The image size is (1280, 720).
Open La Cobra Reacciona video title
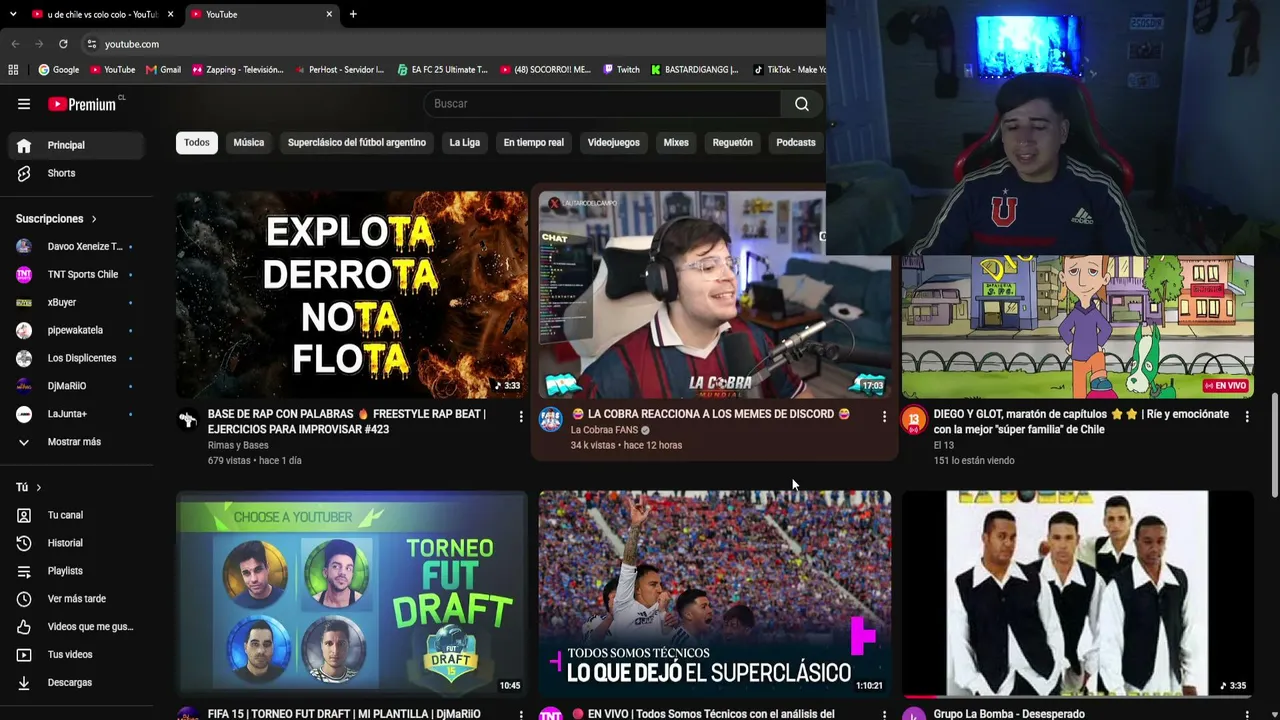click(710, 414)
